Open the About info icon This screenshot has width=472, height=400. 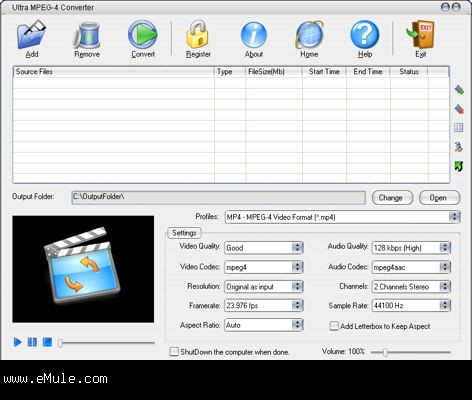(254, 35)
